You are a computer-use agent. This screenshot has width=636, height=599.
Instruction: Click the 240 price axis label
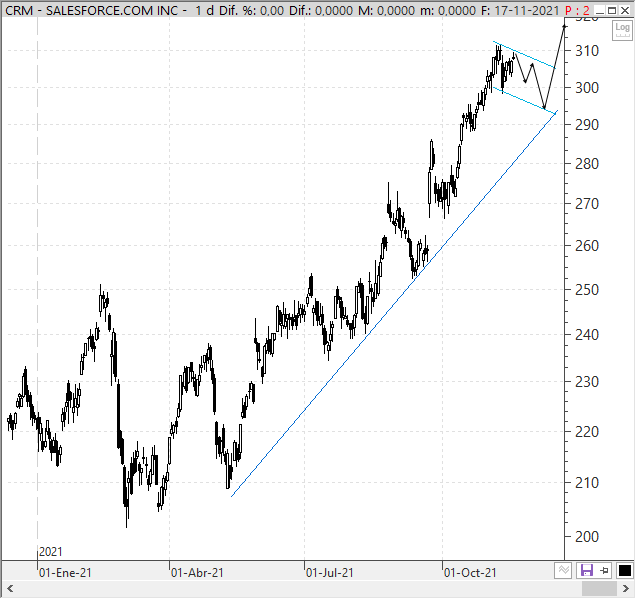587,335
